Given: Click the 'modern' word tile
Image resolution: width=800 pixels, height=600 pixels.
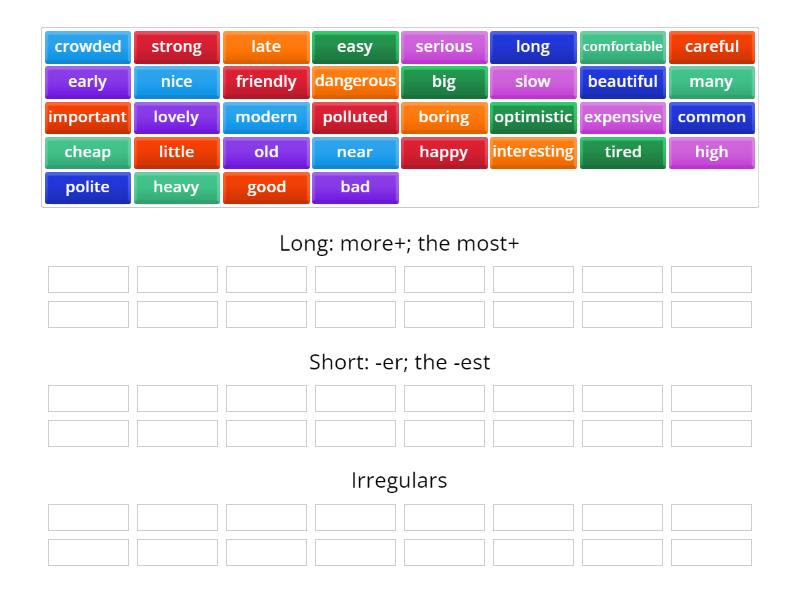Looking at the screenshot, I should [266, 117].
